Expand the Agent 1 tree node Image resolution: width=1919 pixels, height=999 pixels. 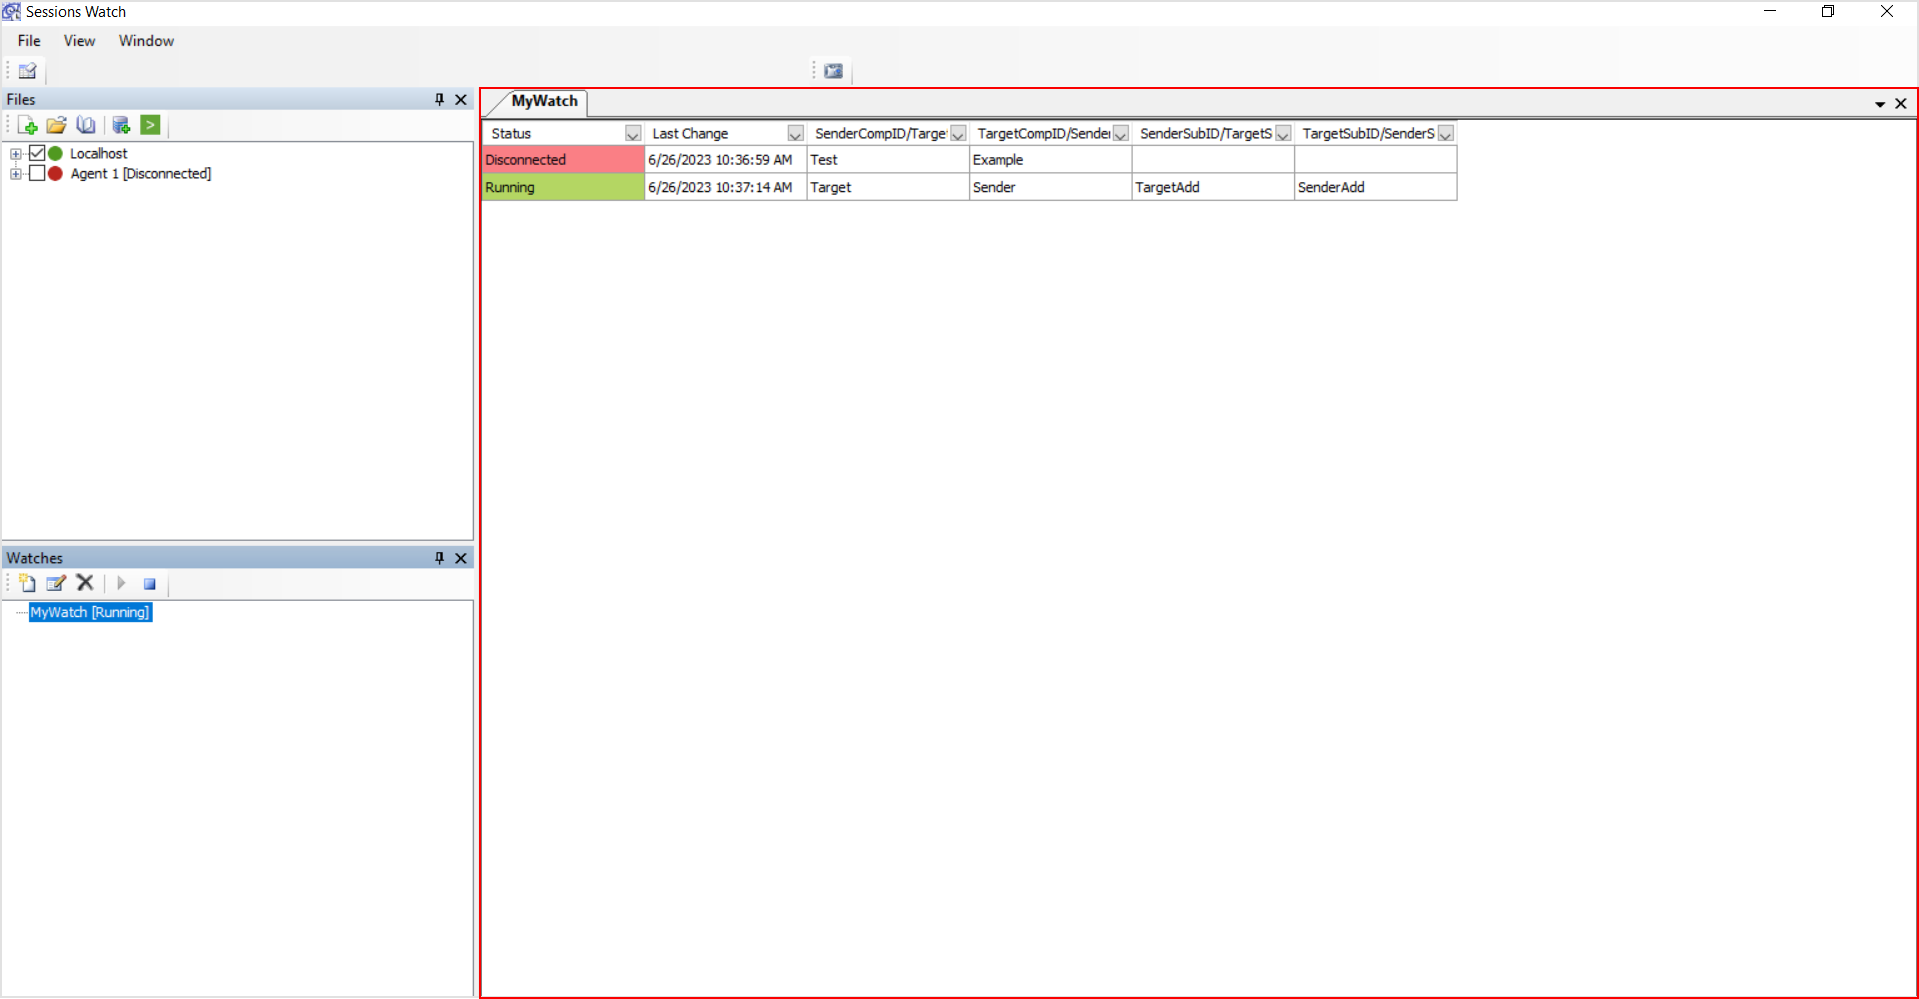coord(15,174)
